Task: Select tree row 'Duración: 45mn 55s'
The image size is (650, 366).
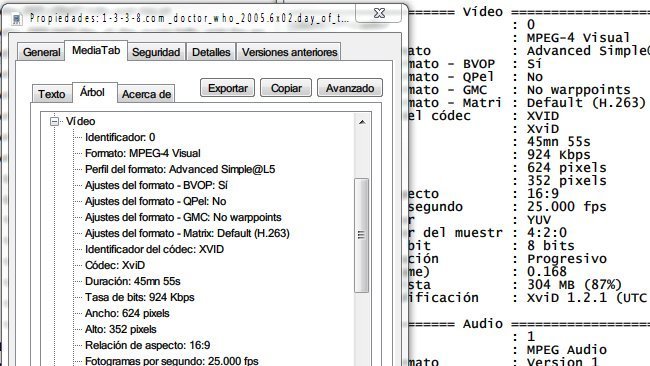Action: tap(133, 281)
